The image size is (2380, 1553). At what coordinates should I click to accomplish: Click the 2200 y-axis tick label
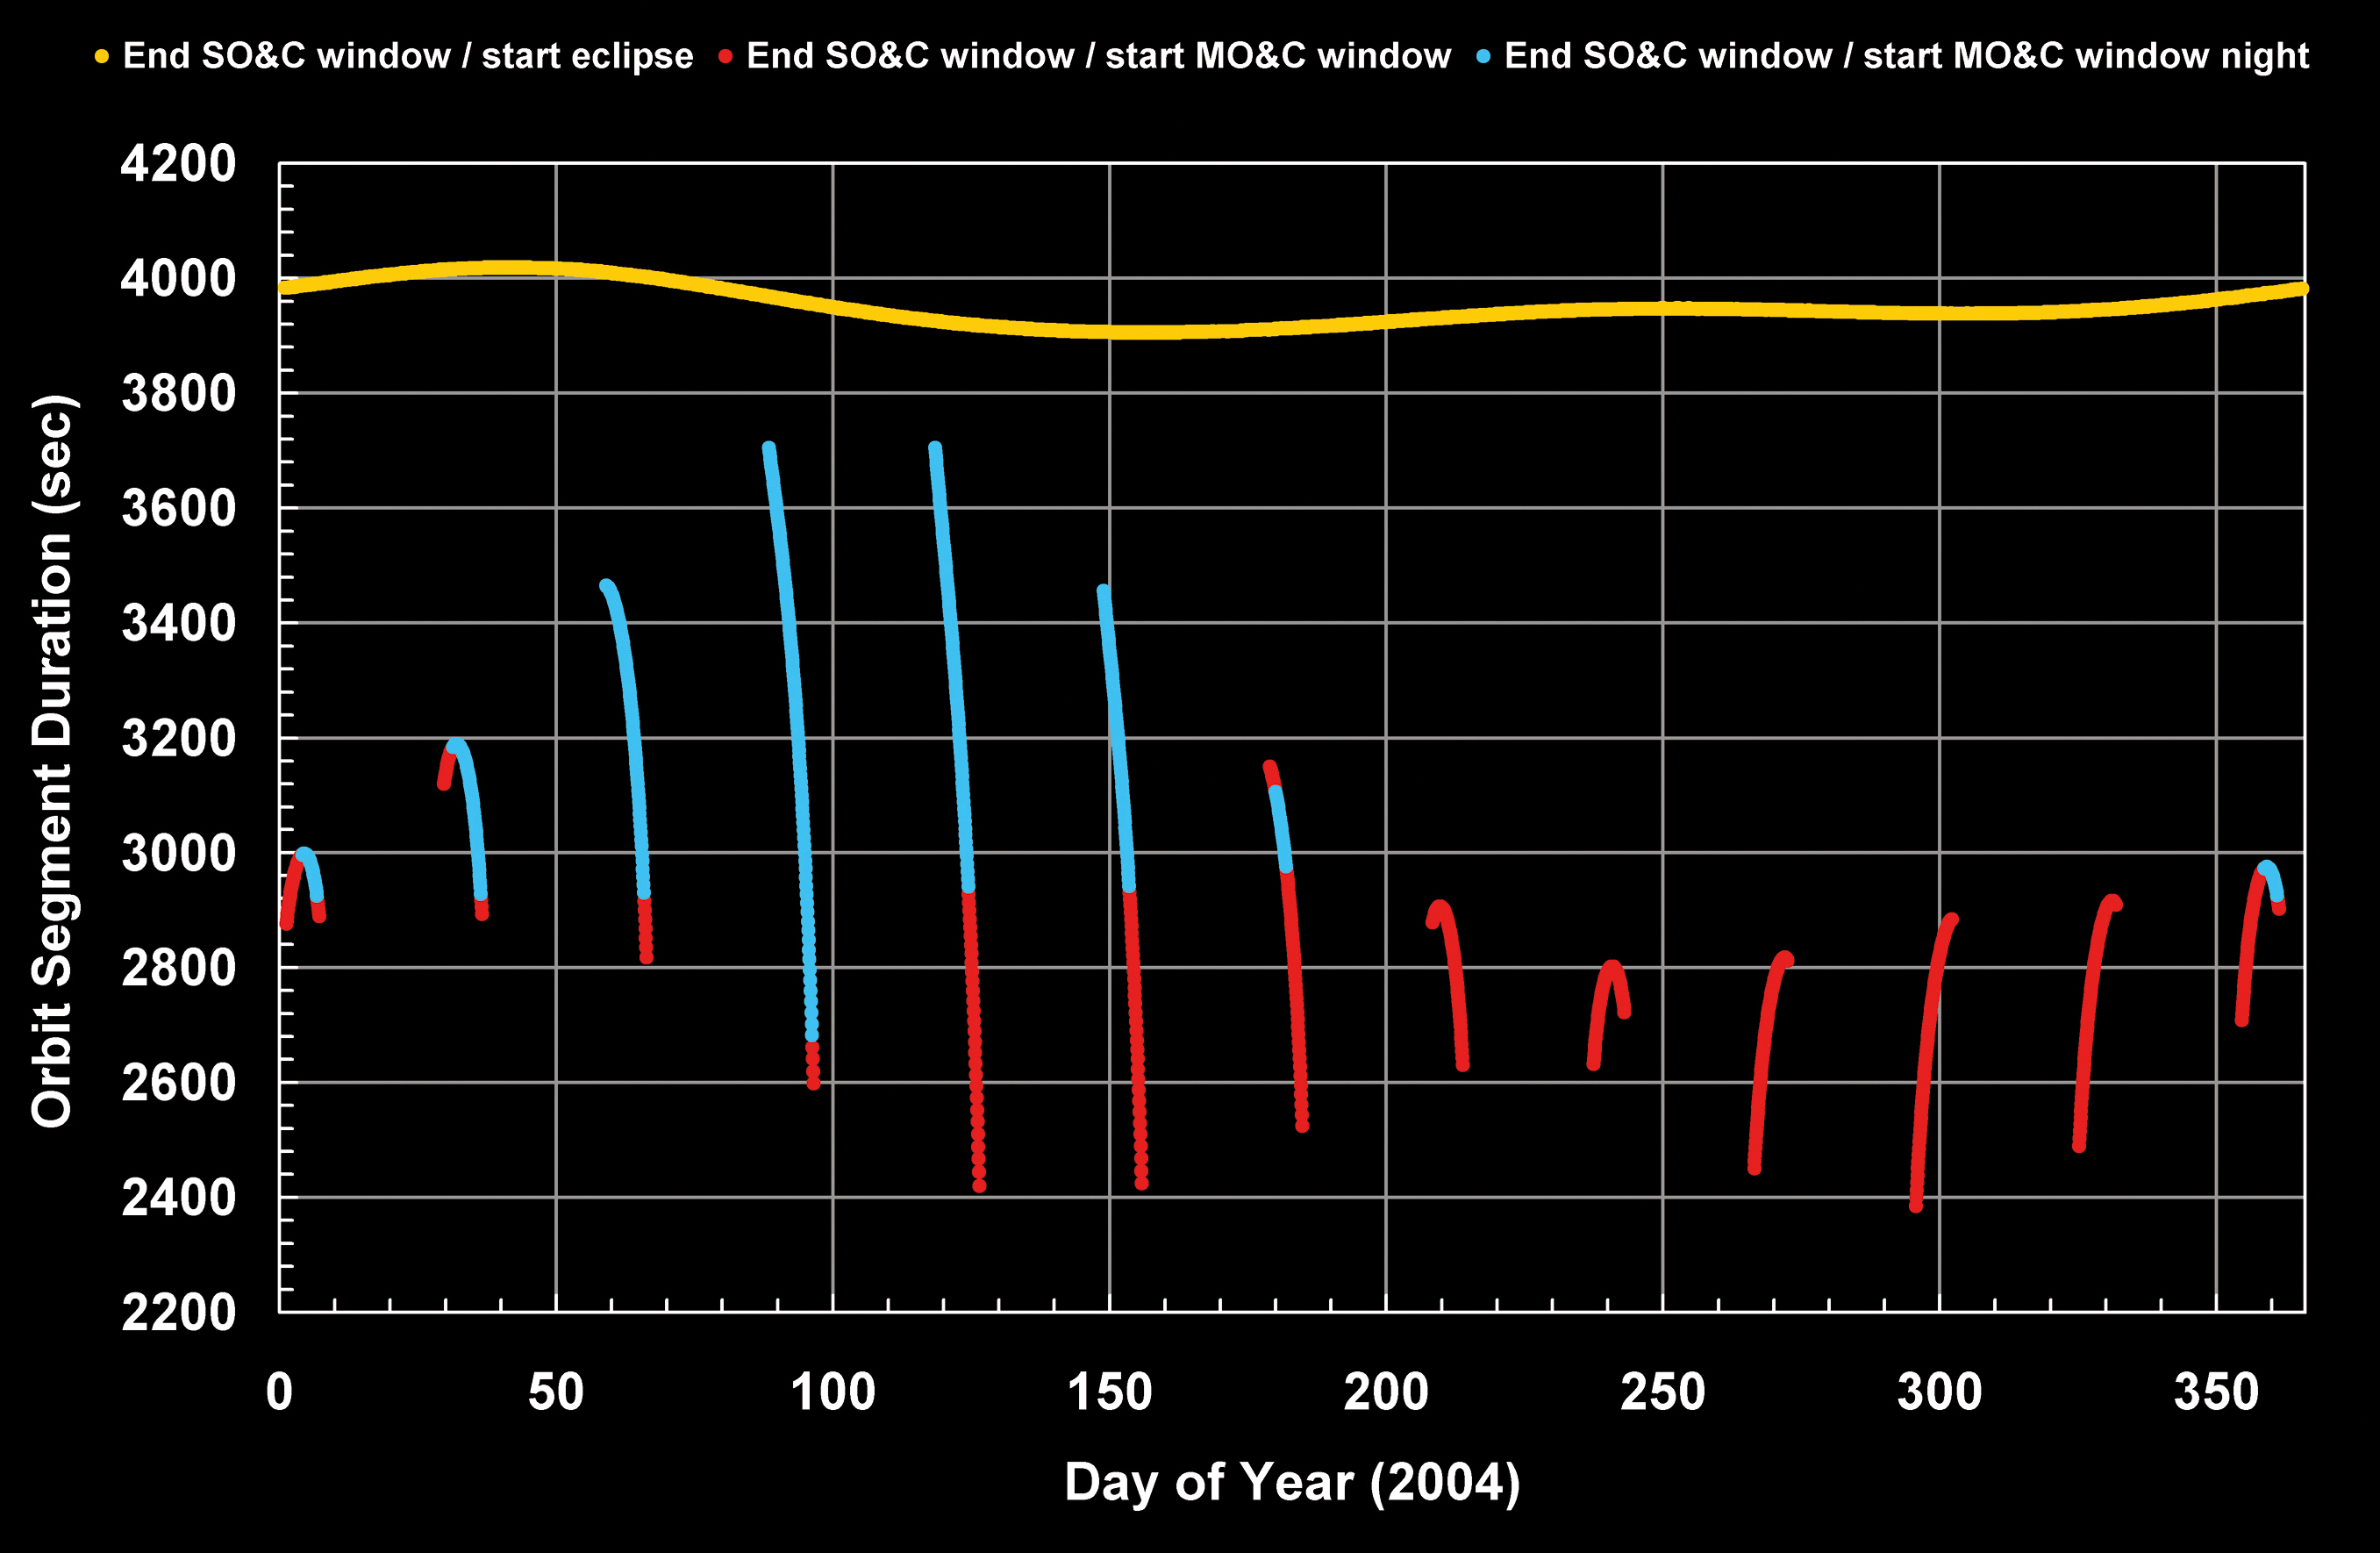point(178,1312)
